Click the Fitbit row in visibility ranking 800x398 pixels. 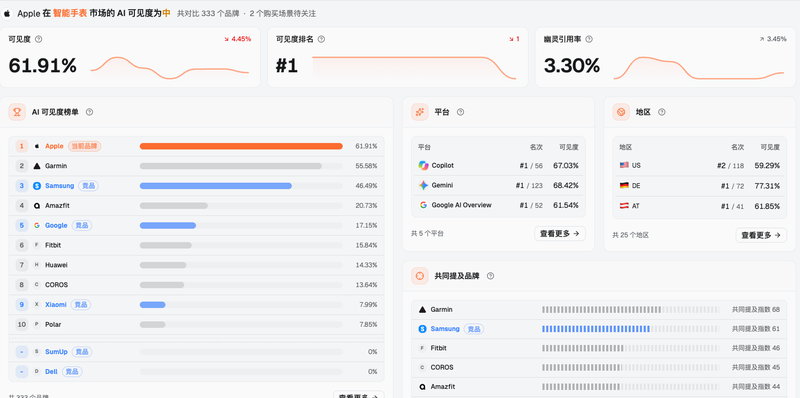[196, 245]
